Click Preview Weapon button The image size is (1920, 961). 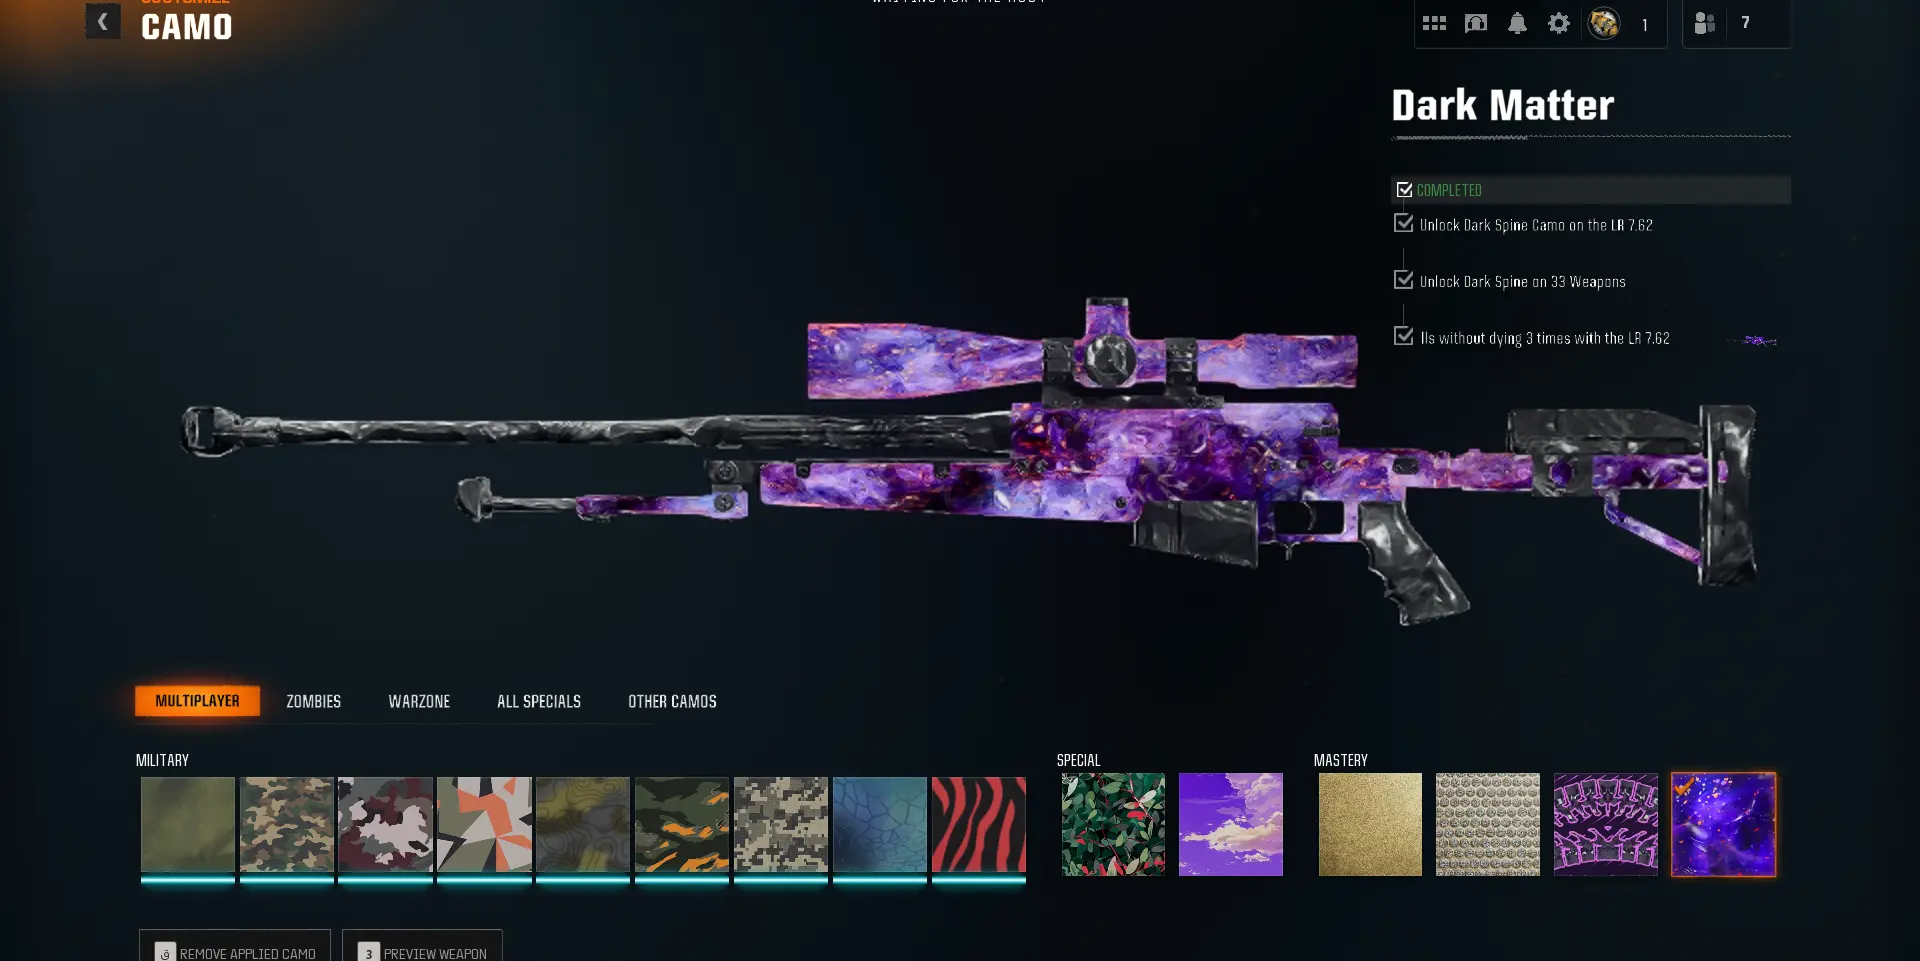click(x=422, y=947)
